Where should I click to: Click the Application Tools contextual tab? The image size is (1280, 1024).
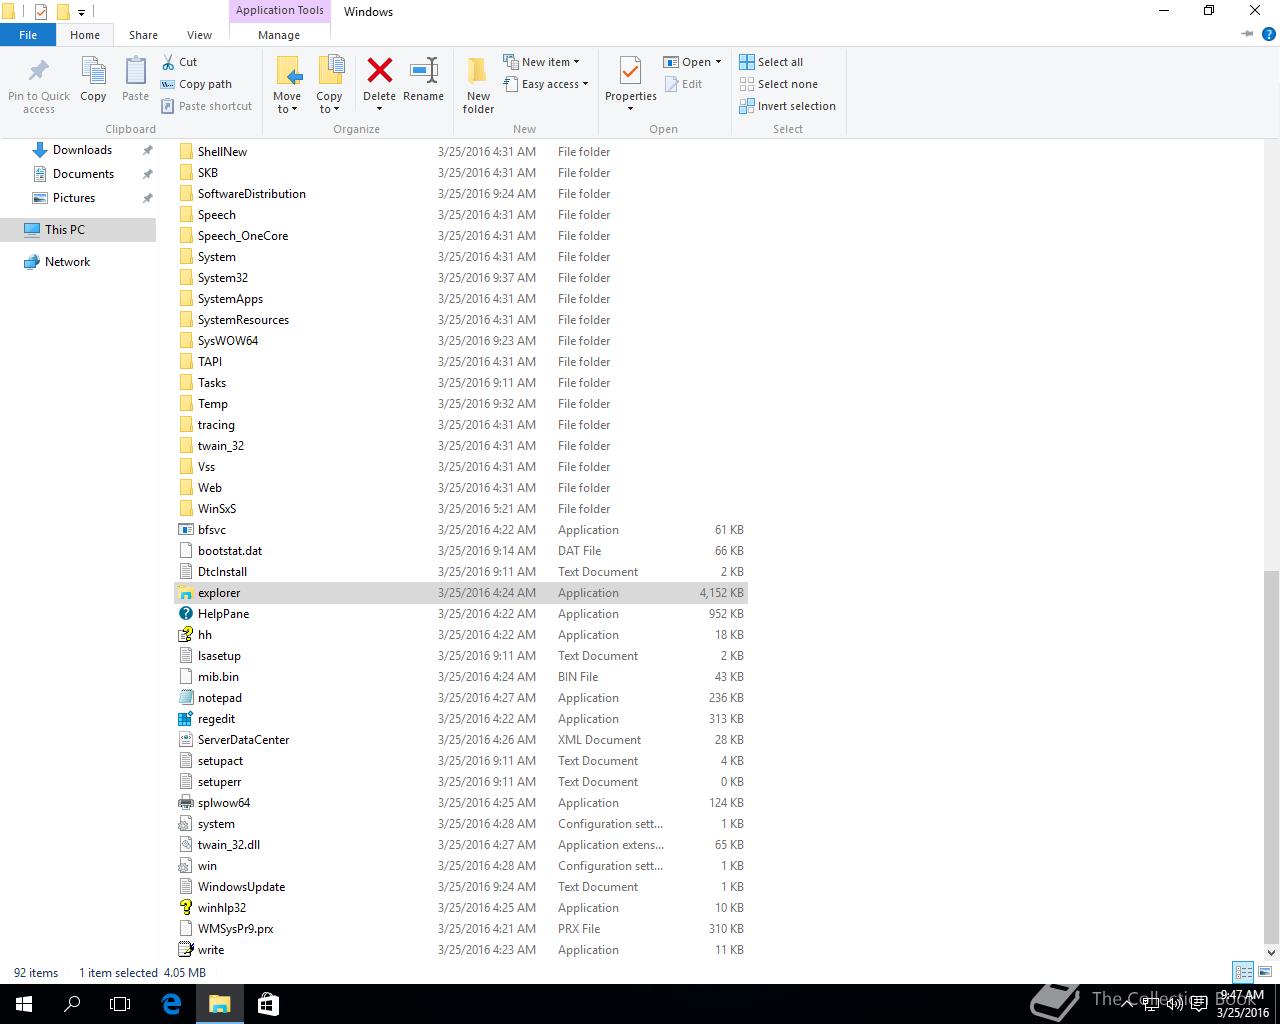280,10
